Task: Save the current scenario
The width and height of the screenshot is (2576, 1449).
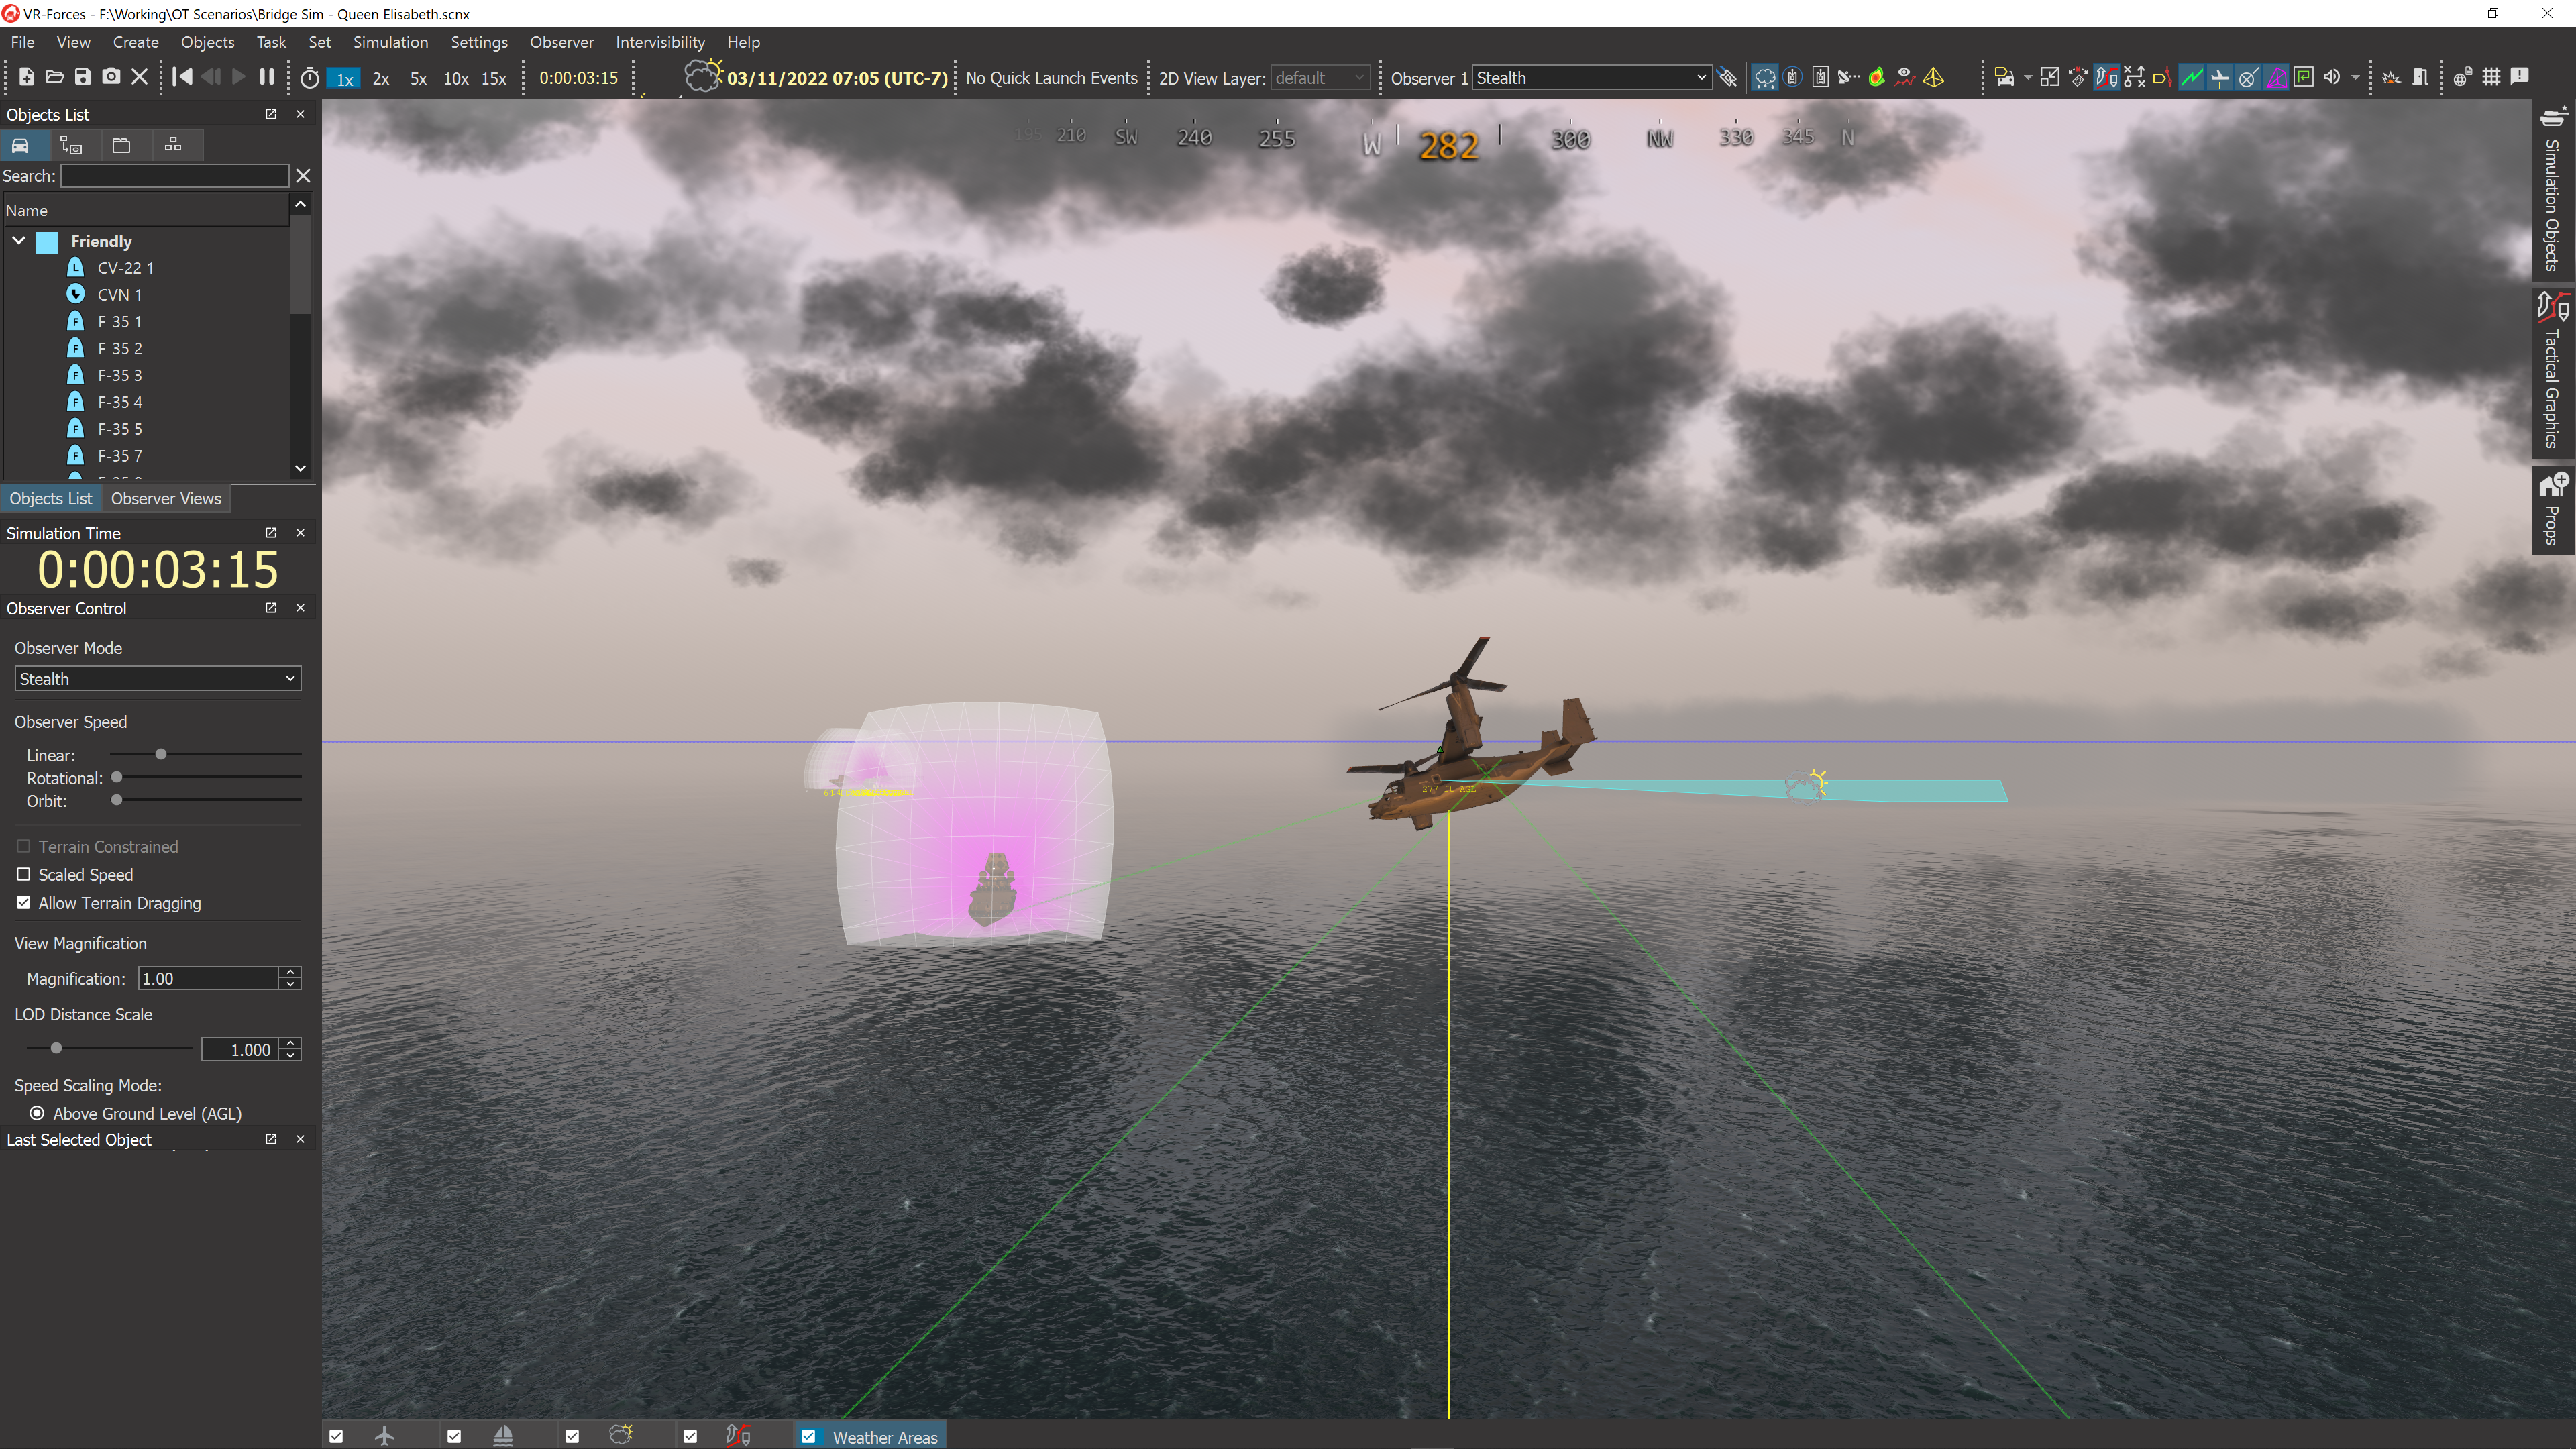Action: point(83,77)
